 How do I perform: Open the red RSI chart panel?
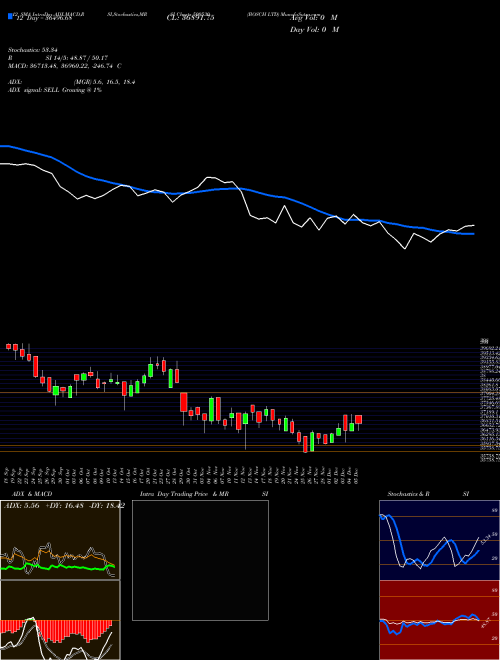click(x=439, y=620)
